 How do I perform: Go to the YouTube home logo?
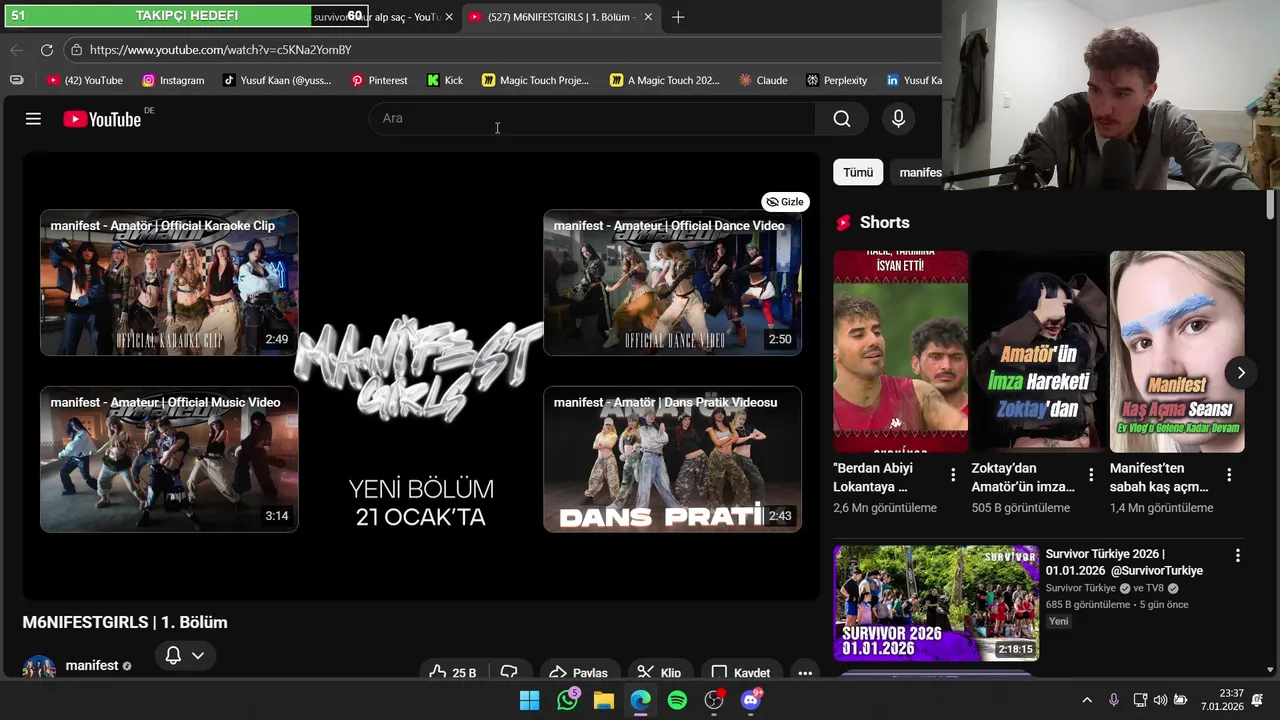(x=102, y=119)
